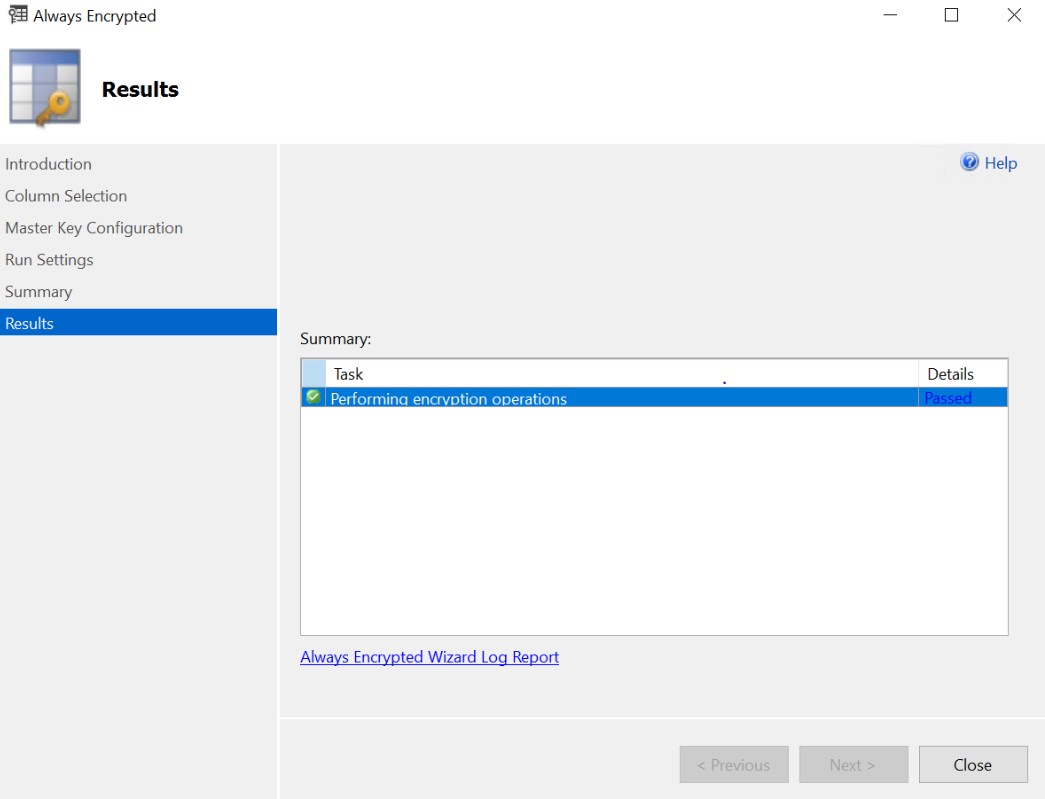The width and height of the screenshot is (1045, 799).
Task: Open the Always Encrypted Wizard Log Report
Action: click(x=429, y=657)
